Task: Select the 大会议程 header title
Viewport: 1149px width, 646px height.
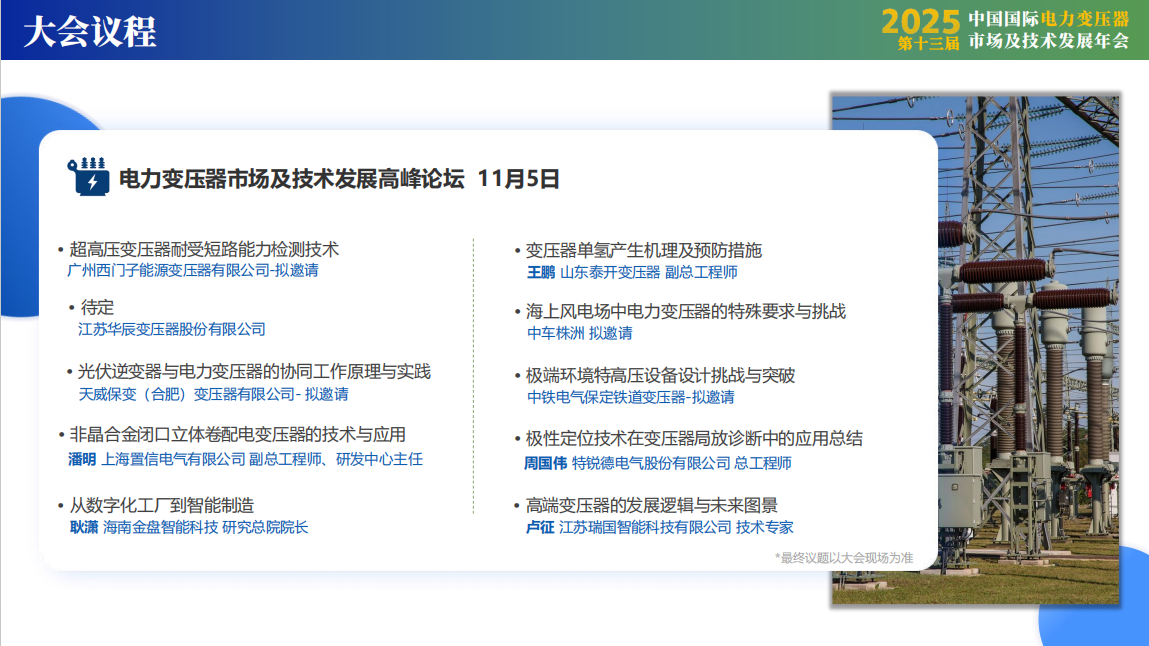Action: (89, 32)
